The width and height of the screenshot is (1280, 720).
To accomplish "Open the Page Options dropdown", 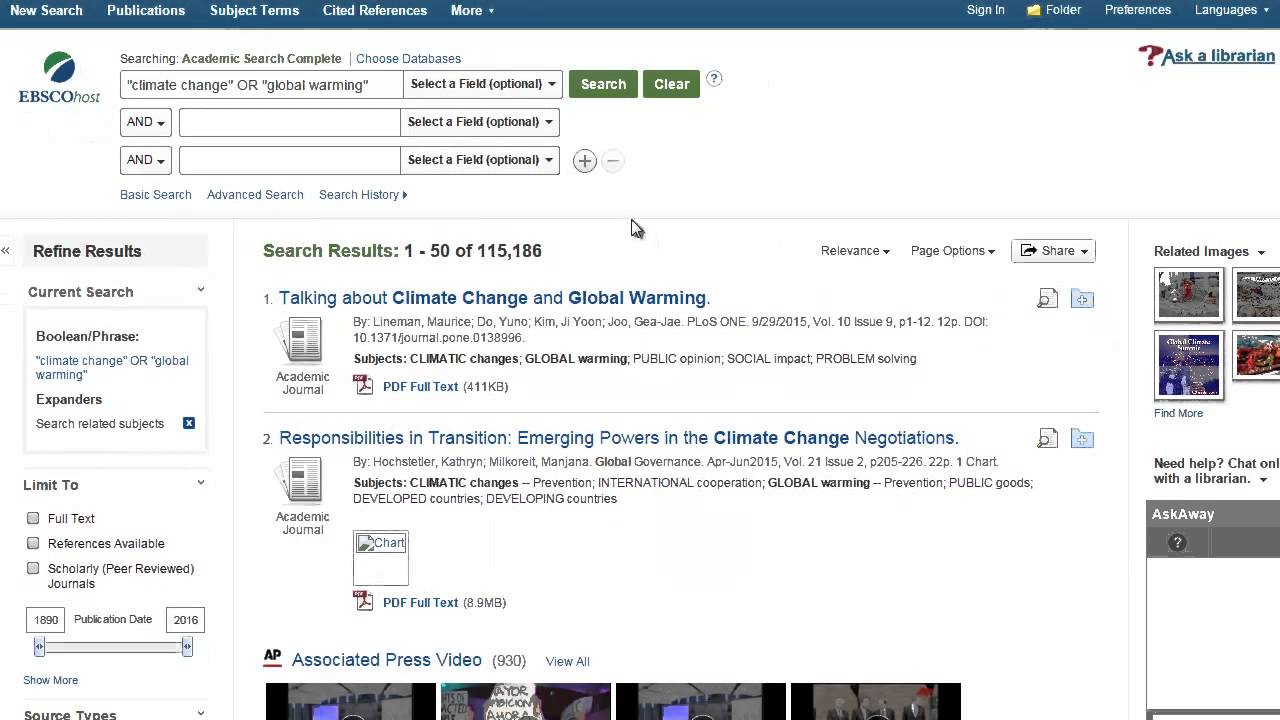I will (953, 251).
